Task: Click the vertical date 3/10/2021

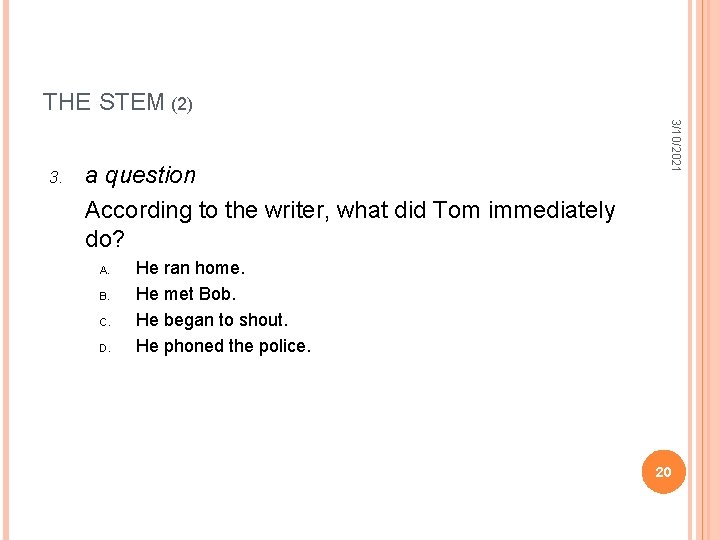Action: [676, 144]
